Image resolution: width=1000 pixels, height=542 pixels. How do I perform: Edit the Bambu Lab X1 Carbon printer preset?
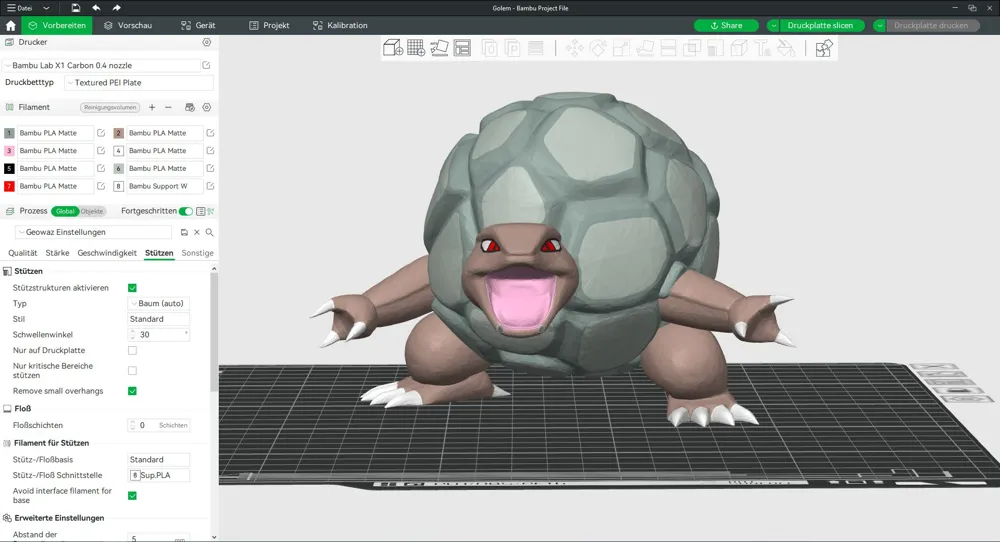pos(207,65)
